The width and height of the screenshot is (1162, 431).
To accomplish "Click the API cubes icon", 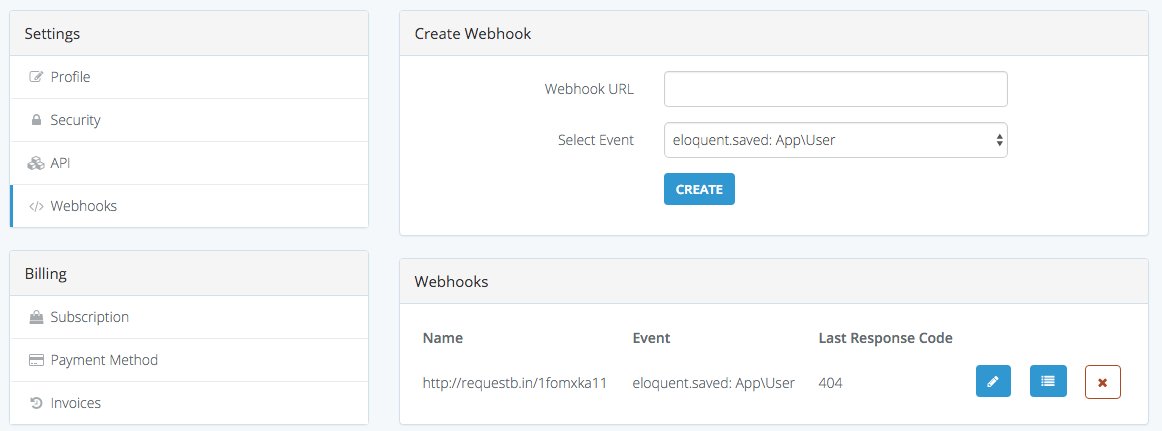I will 36,163.
